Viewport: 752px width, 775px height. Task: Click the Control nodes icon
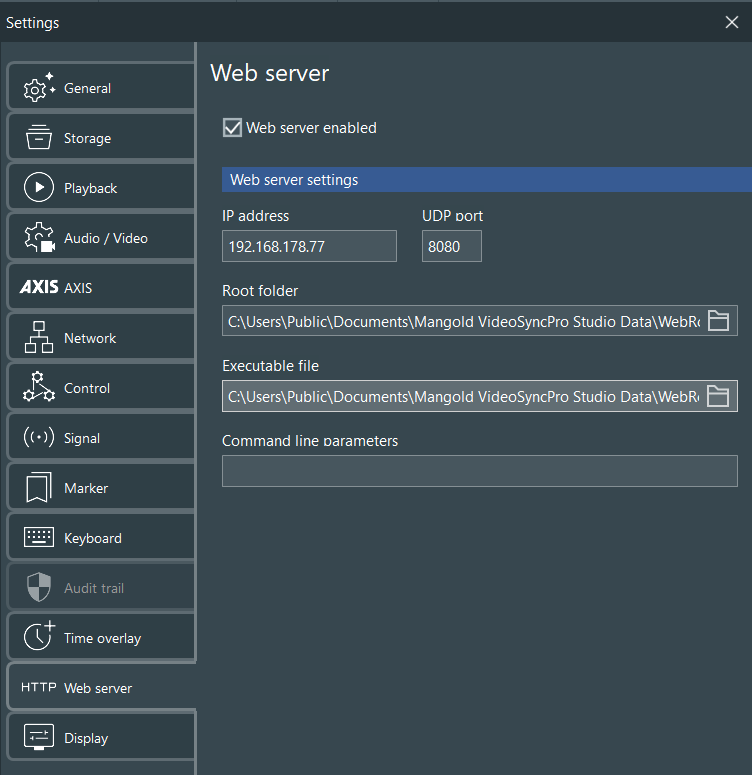(x=39, y=387)
